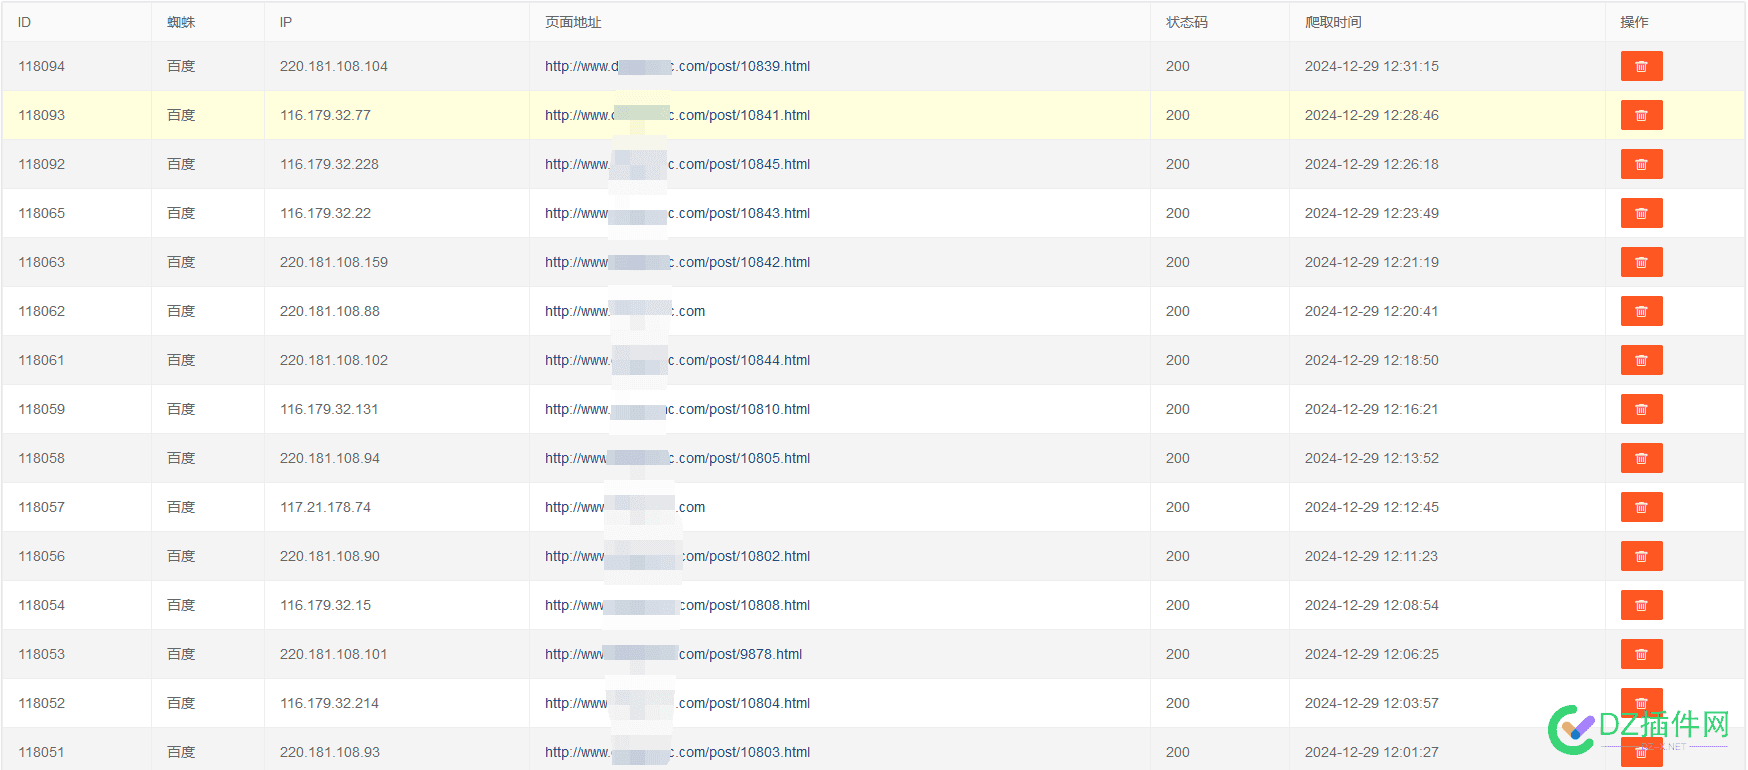Delete entry crawled at 12:23:49
The height and width of the screenshot is (770, 1748).
(1641, 213)
